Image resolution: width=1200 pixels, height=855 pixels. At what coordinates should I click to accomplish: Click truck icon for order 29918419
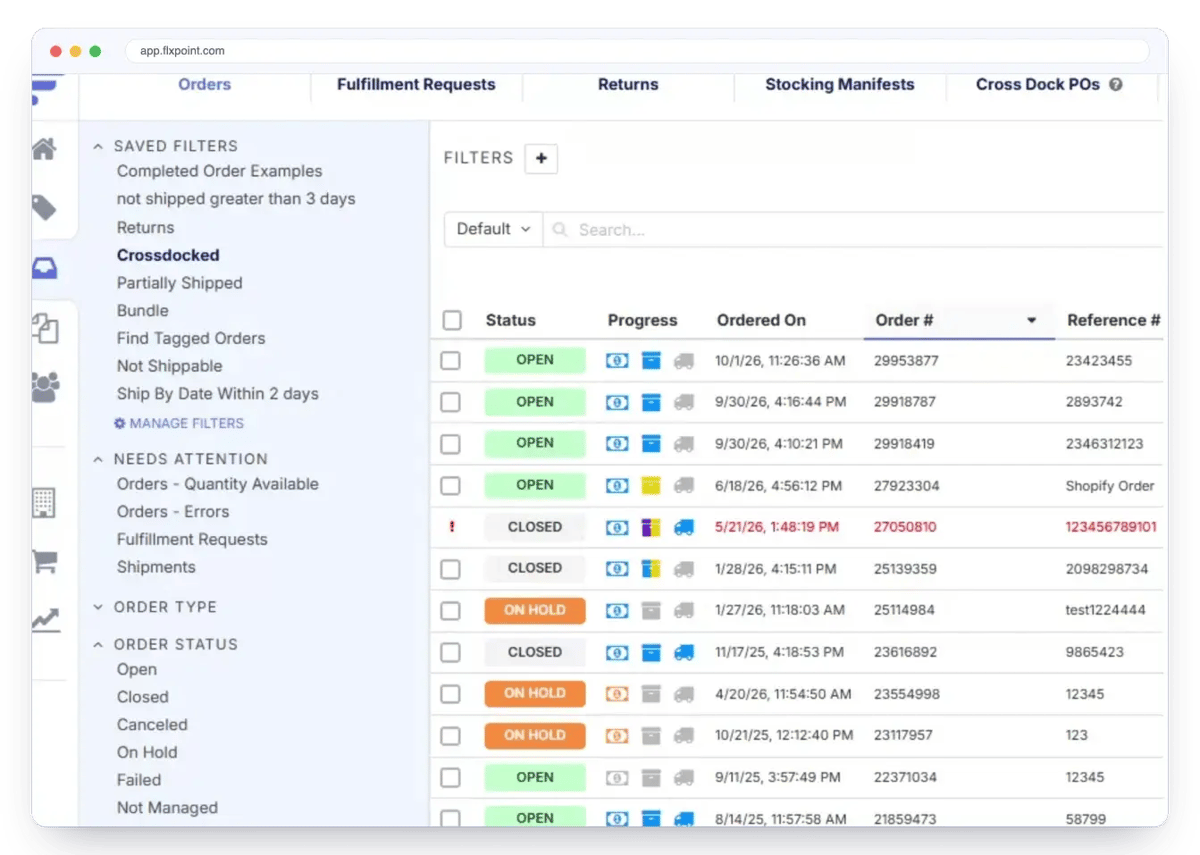click(684, 443)
